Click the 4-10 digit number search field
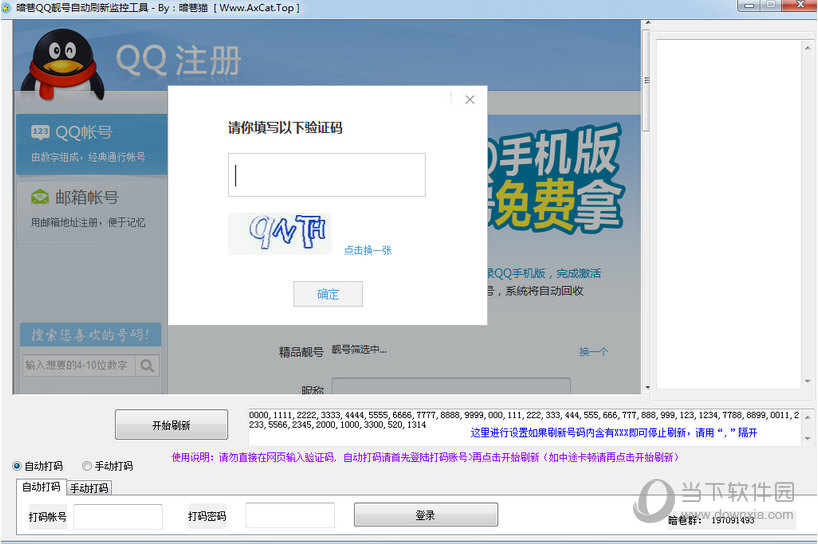 point(79,366)
